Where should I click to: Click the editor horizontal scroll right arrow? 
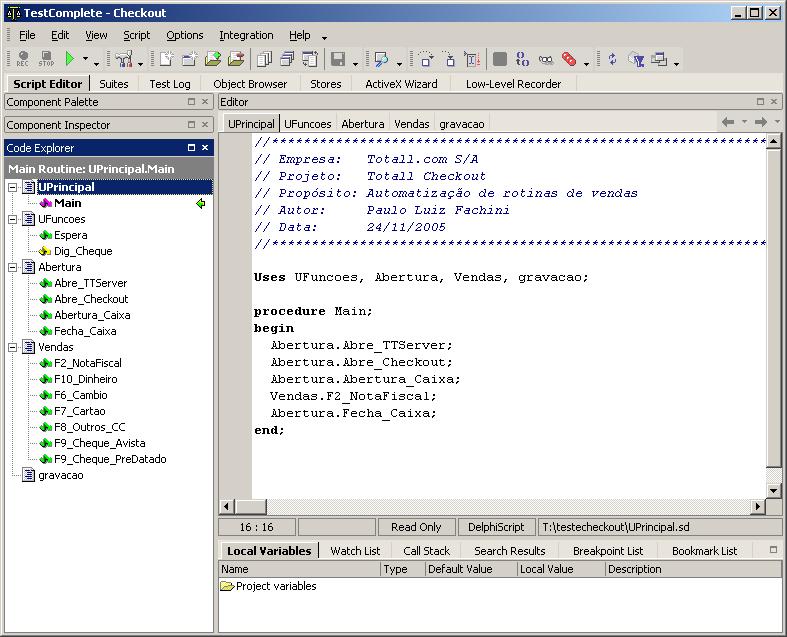(x=758, y=507)
